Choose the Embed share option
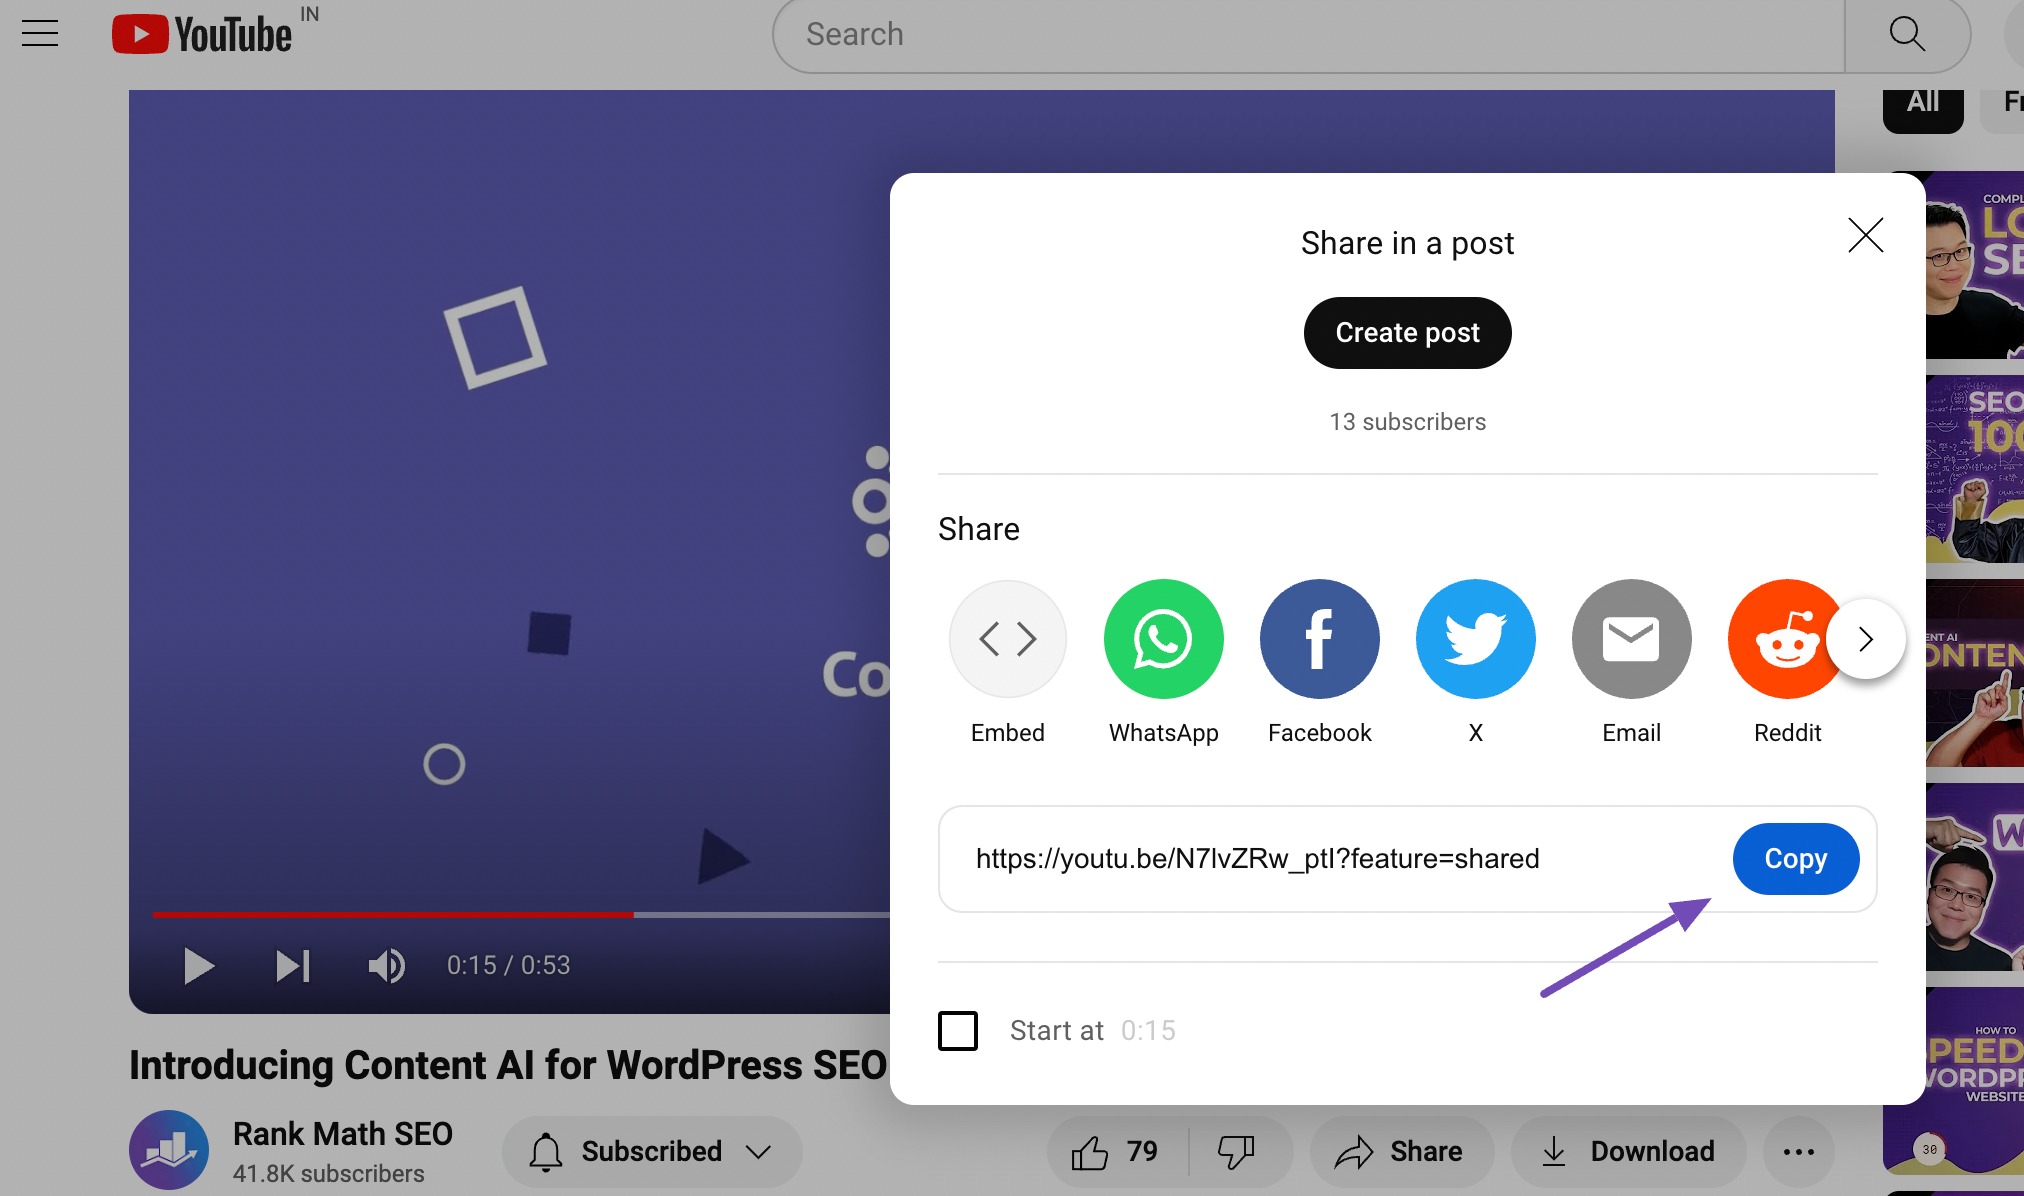This screenshot has width=2024, height=1196. pos(1007,662)
